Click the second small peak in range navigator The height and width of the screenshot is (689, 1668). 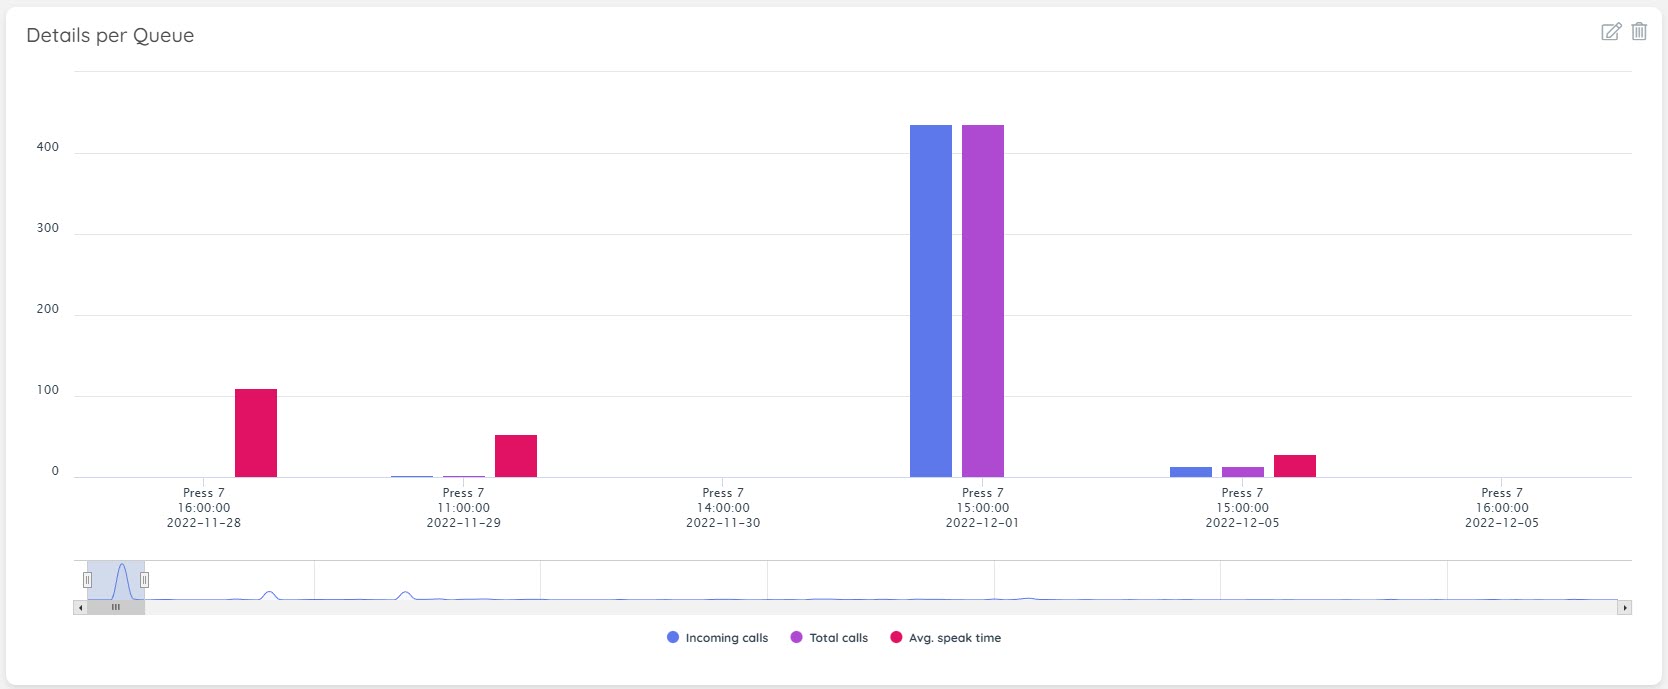[404, 594]
